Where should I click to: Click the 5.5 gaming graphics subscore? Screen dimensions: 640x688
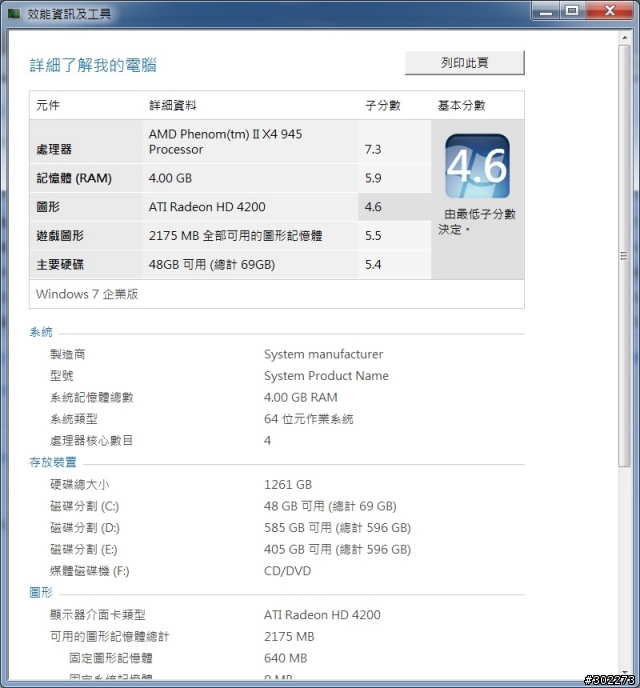tap(373, 236)
